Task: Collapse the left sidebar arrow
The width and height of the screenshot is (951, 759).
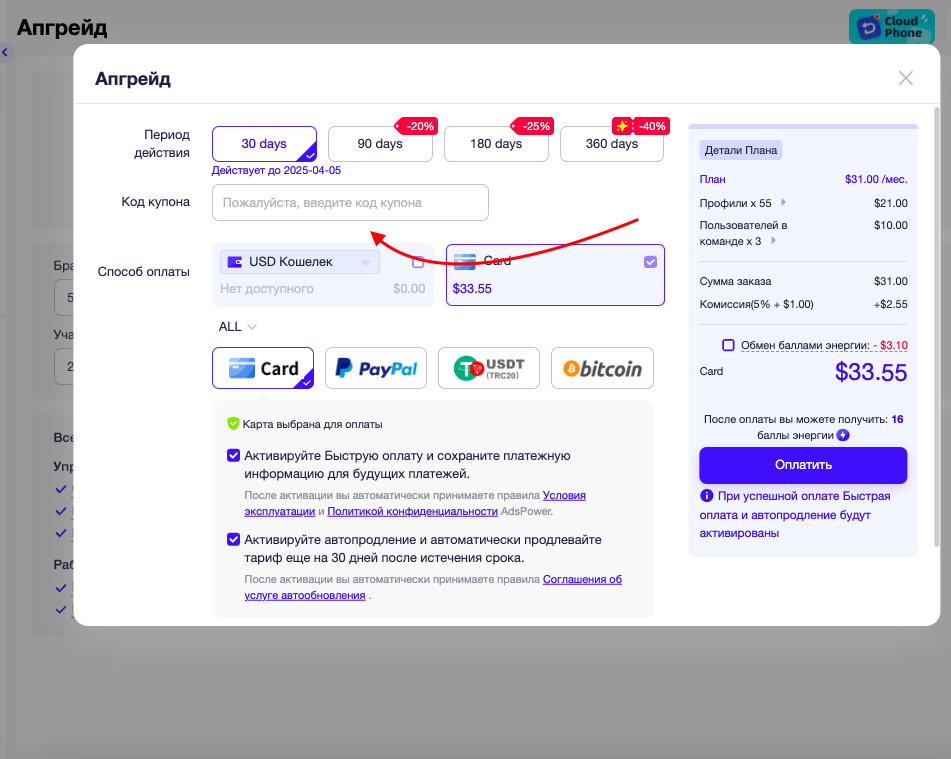Action: [x=5, y=53]
